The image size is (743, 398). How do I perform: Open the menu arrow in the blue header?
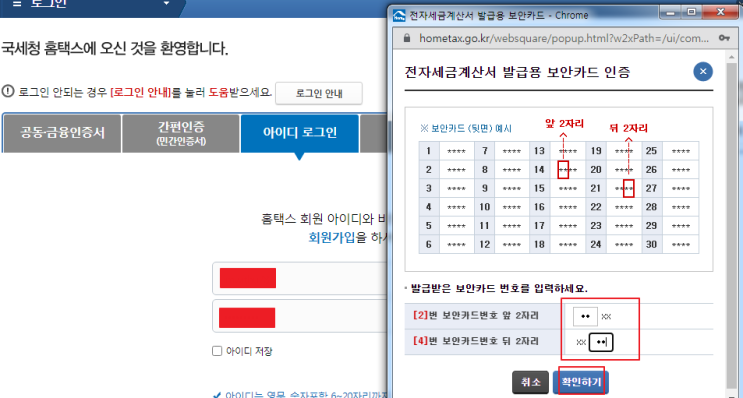(x=166, y=4)
